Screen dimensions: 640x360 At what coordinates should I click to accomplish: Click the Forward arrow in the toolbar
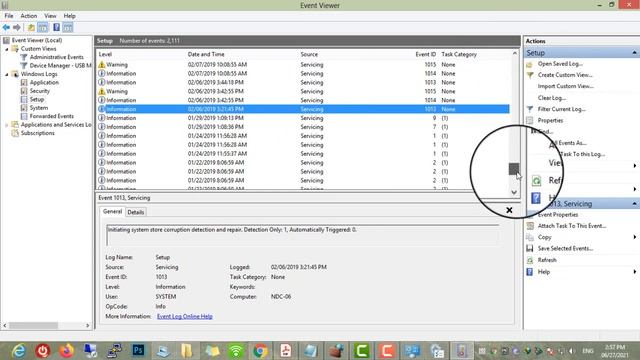(17, 27)
